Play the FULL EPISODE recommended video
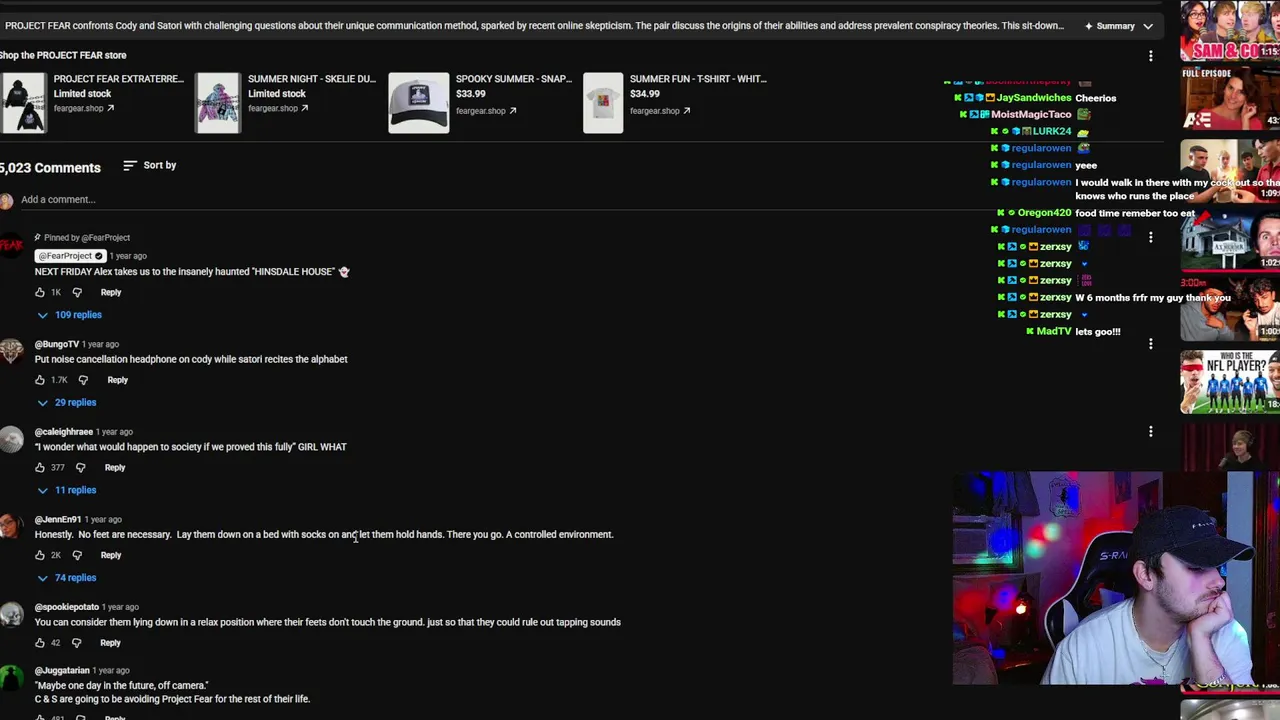Viewport: 1280px width, 720px height. [1230, 99]
